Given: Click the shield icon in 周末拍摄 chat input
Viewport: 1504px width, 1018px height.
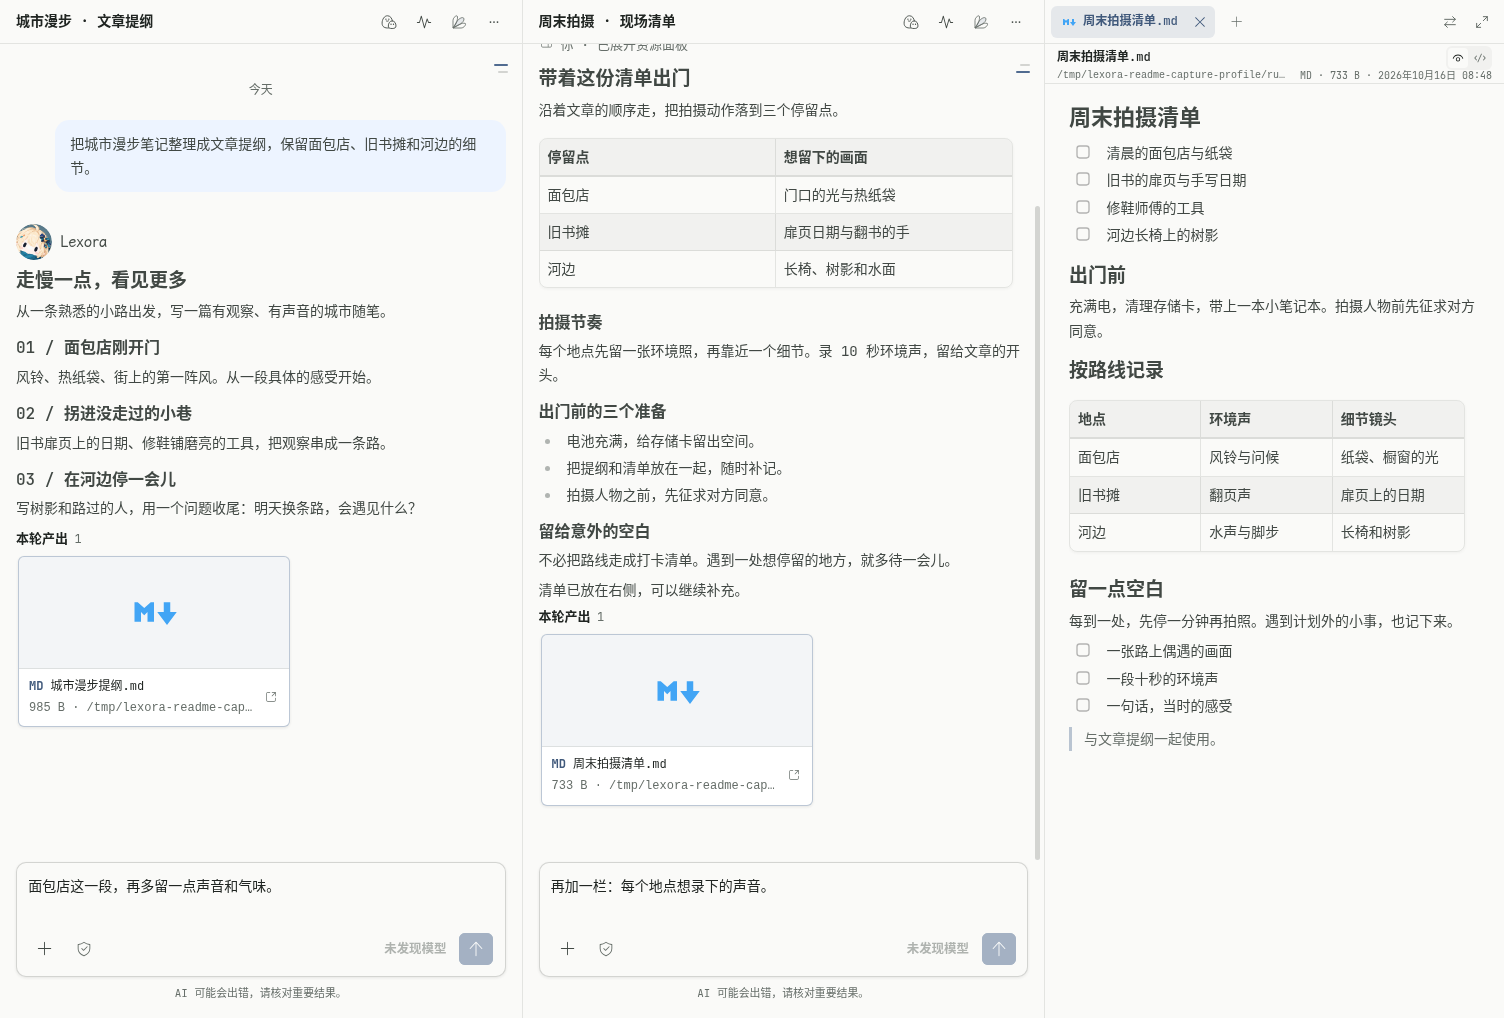Looking at the screenshot, I should pyautogui.click(x=606, y=949).
